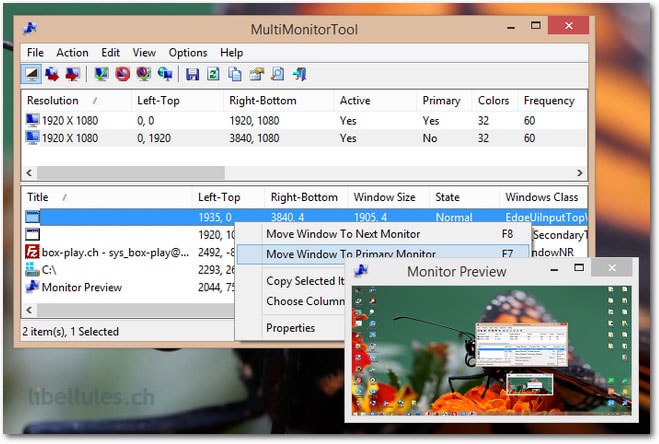Image resolution: width=659 pixels, height=444 pixels.
Task: Maximize the Monitor Preview window
Action: point(579,268)
